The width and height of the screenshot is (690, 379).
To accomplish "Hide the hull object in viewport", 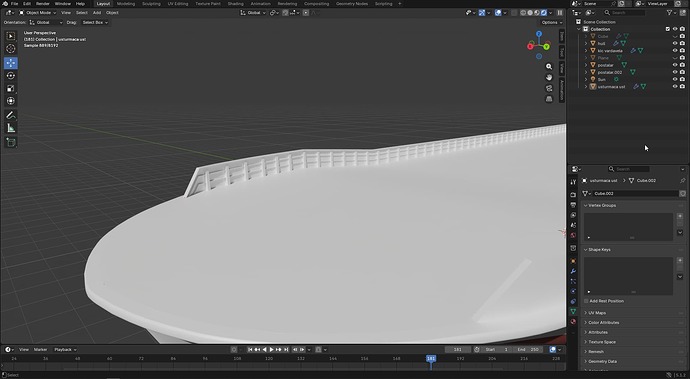I will 675,44.
